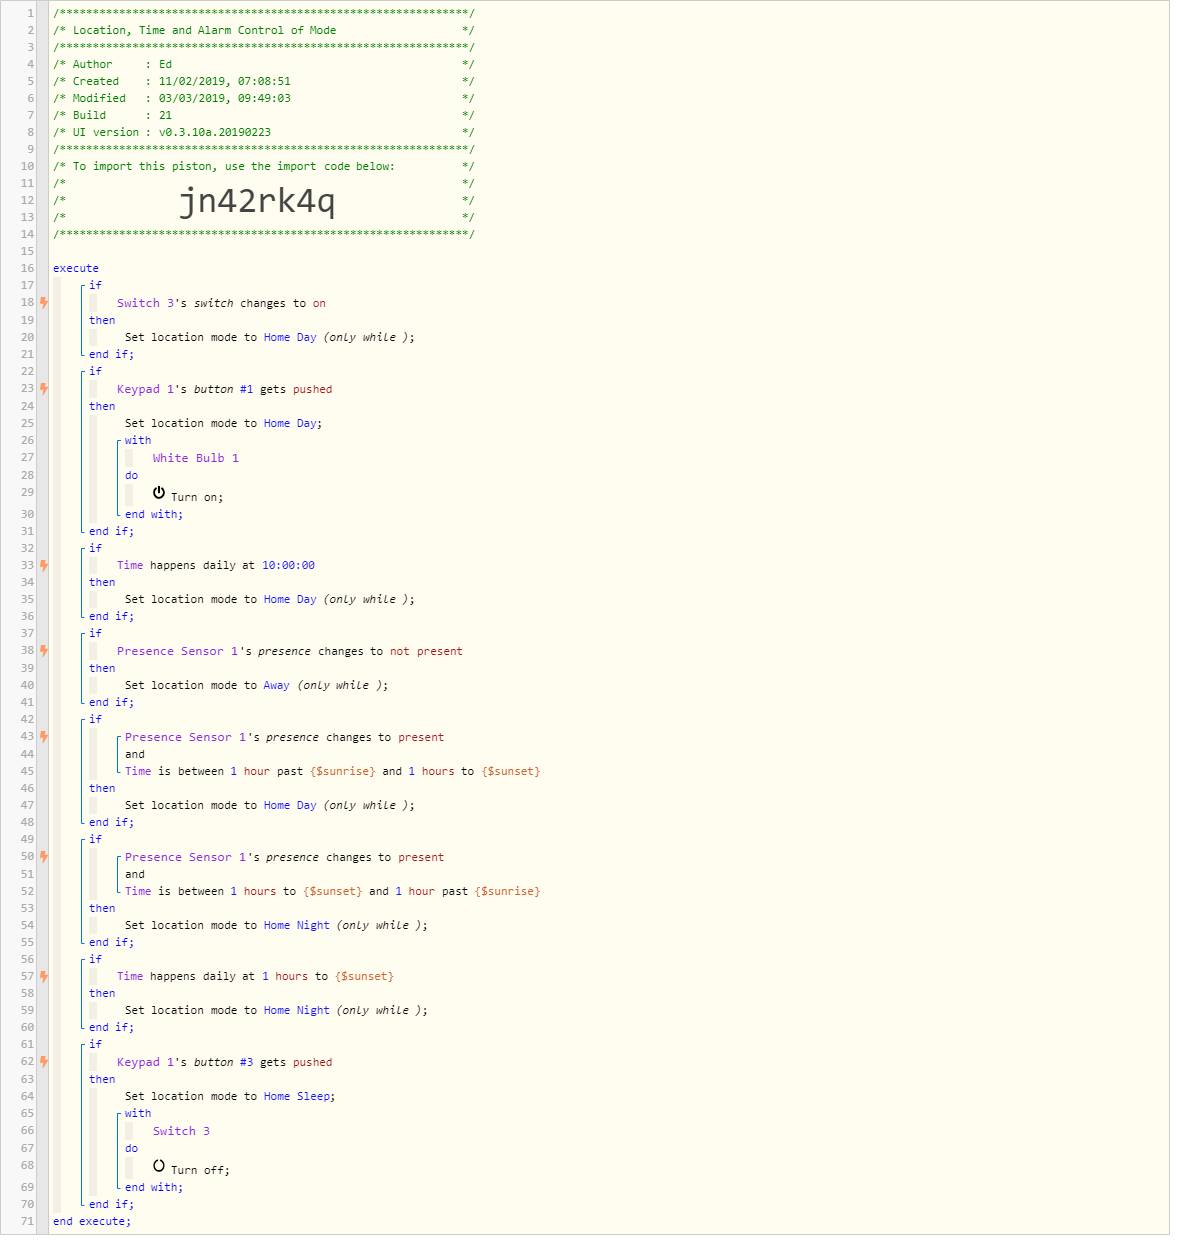The height and width of the screenshot is (1240, 1178).
Task: Click 'Home Day' in the line 47 mode action
Action: [290, 805]
